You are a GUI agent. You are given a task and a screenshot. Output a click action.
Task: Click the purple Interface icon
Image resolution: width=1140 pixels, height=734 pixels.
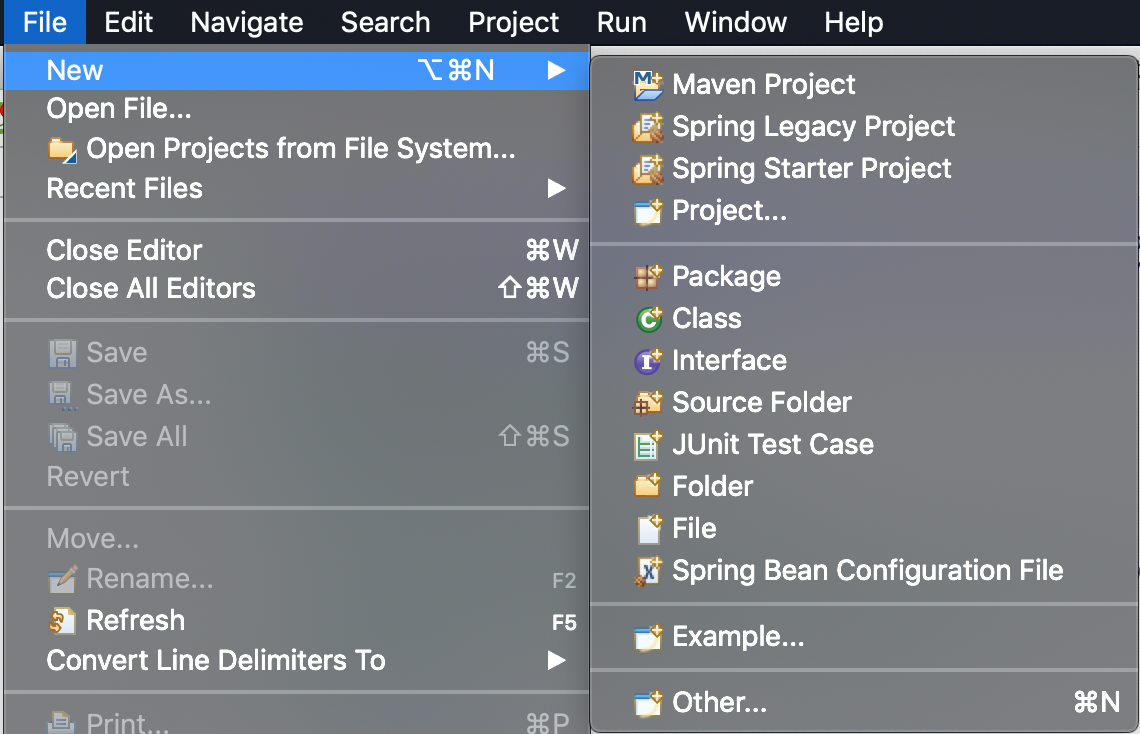648,361
